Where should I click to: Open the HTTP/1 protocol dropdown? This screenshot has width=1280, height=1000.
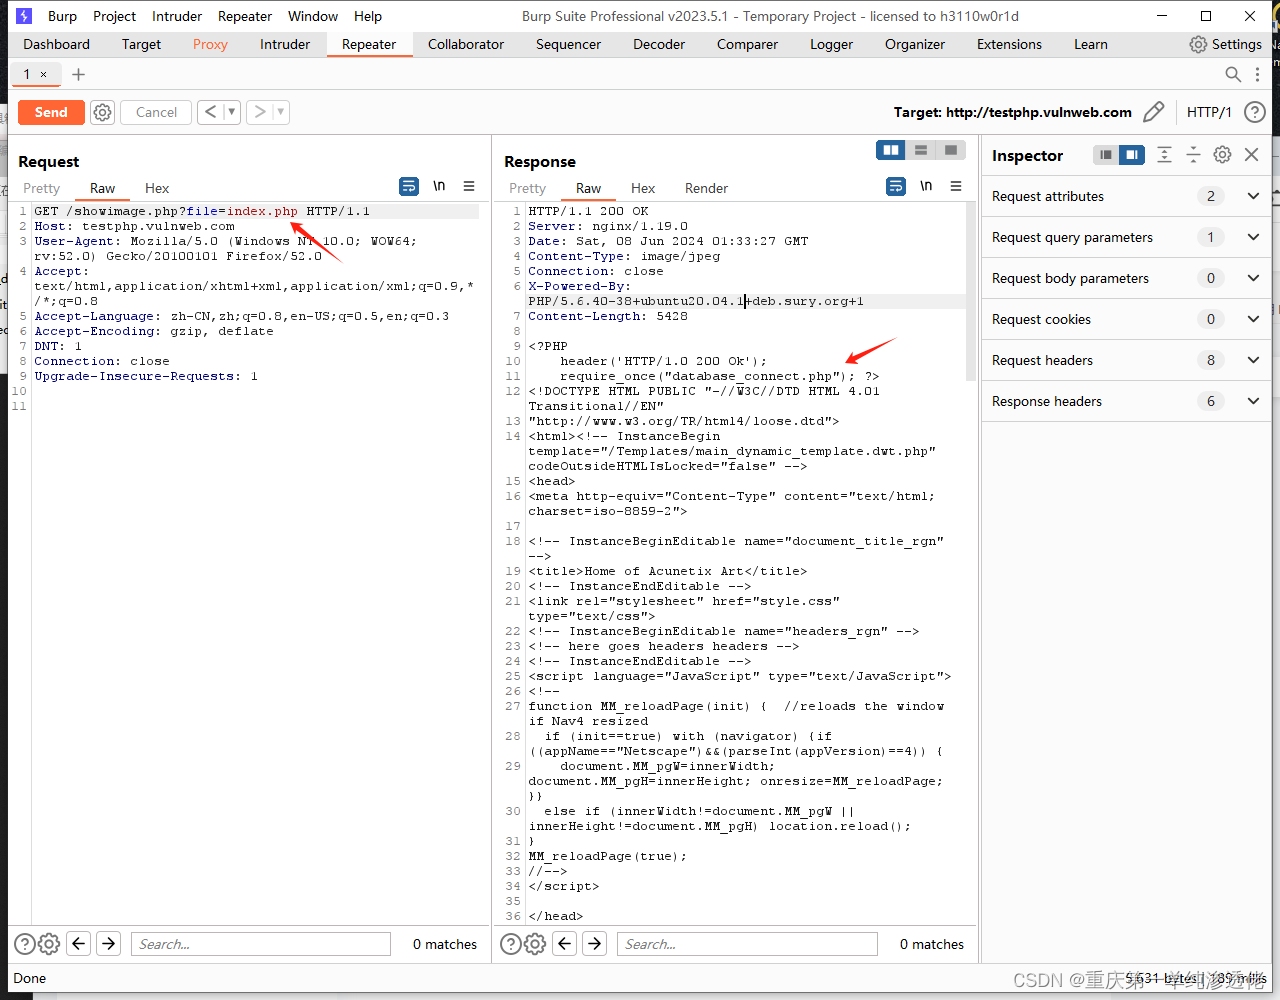(x=1209, y=112)
